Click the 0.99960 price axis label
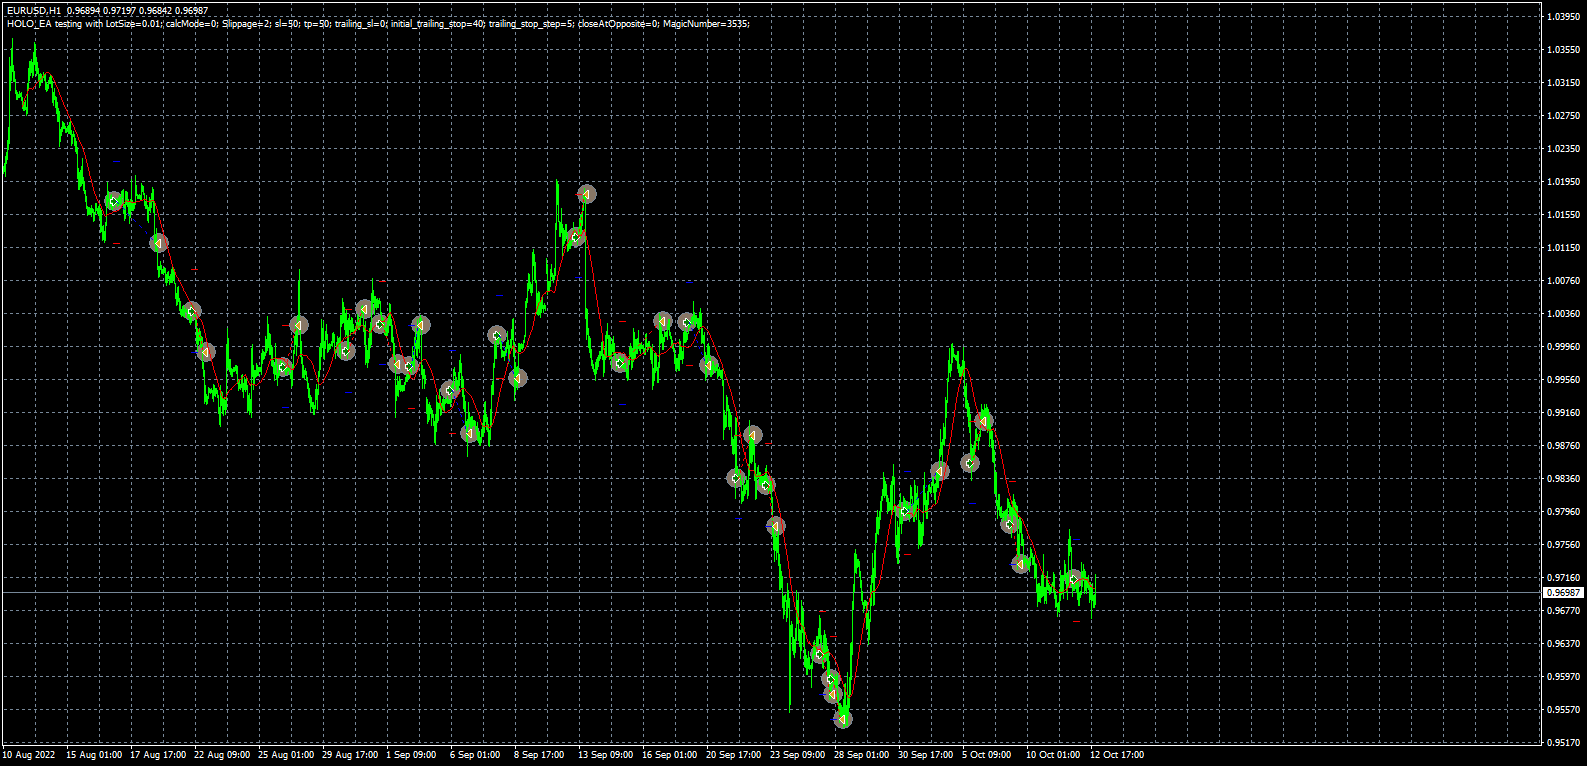Image resolution: width=1587 pixels, height=766 pixels. (1563, 347)
